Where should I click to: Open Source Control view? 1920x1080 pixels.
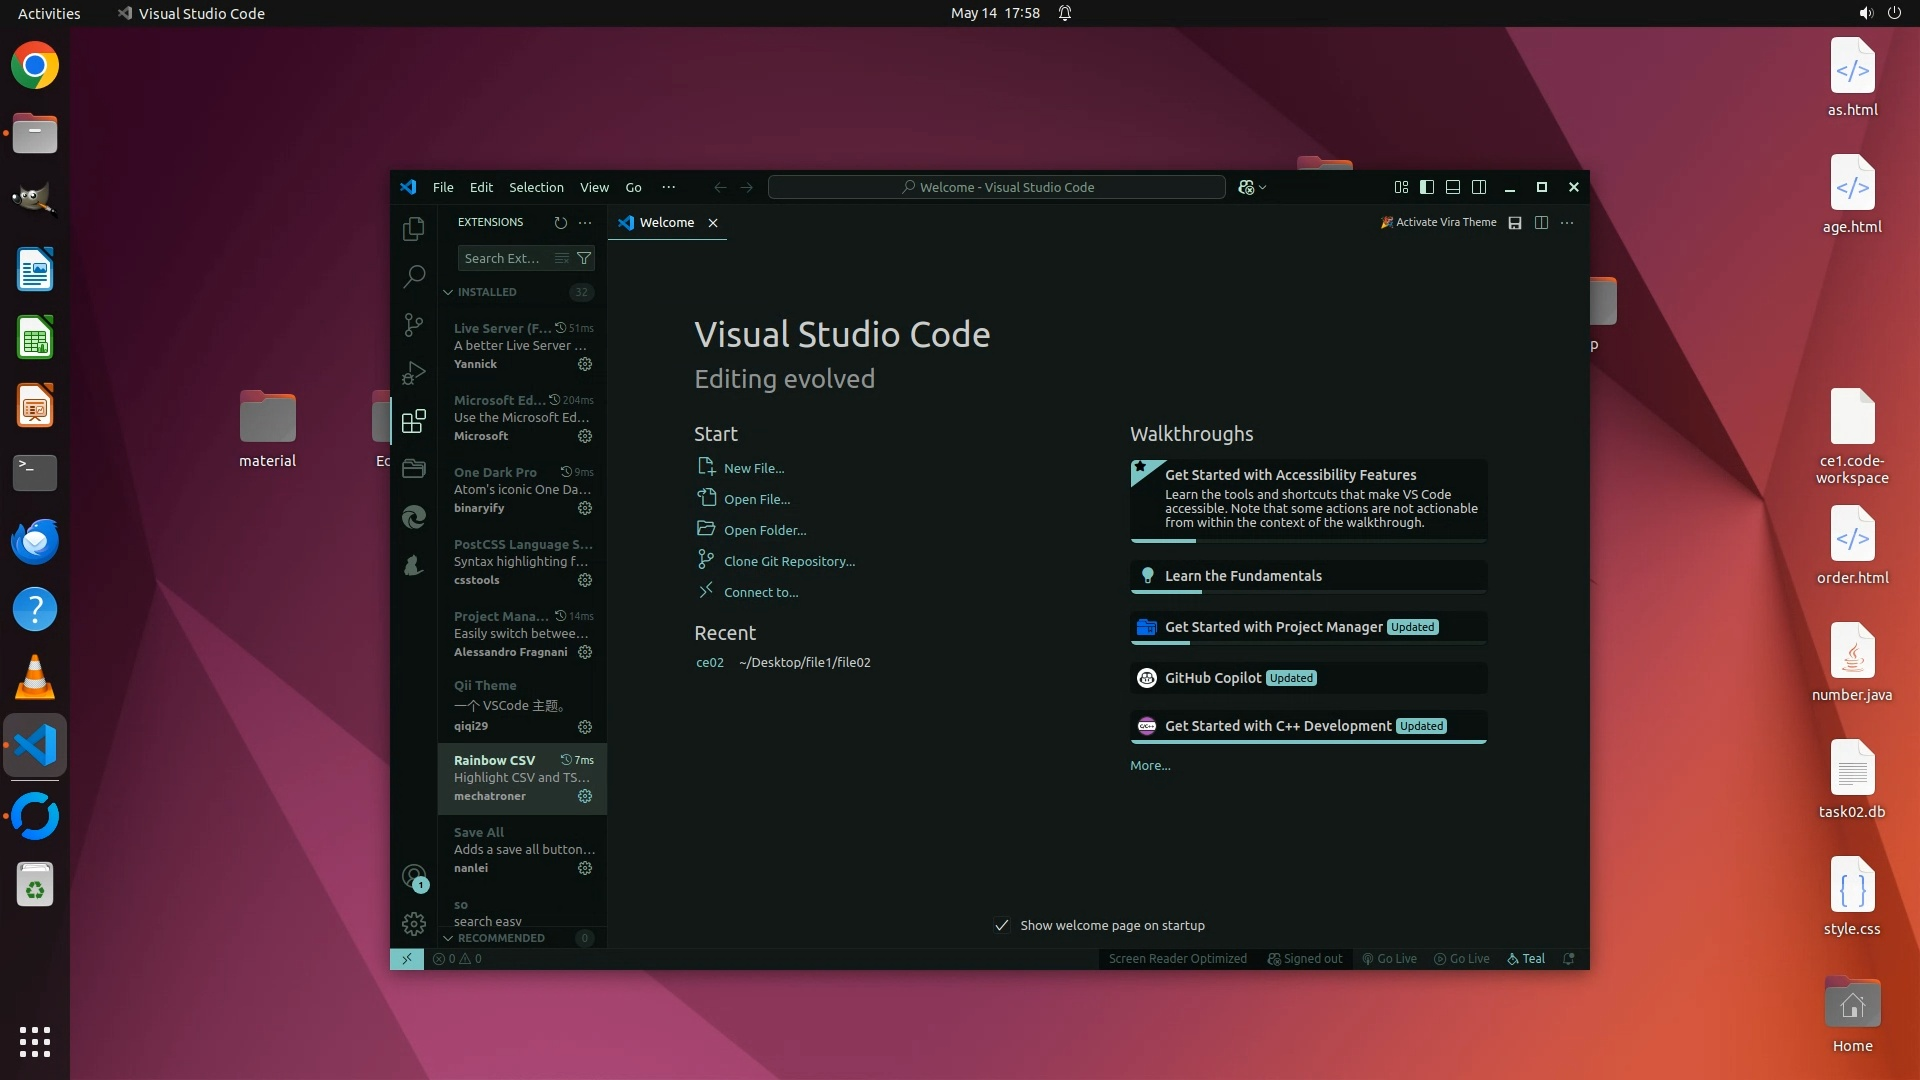[413, 324]
